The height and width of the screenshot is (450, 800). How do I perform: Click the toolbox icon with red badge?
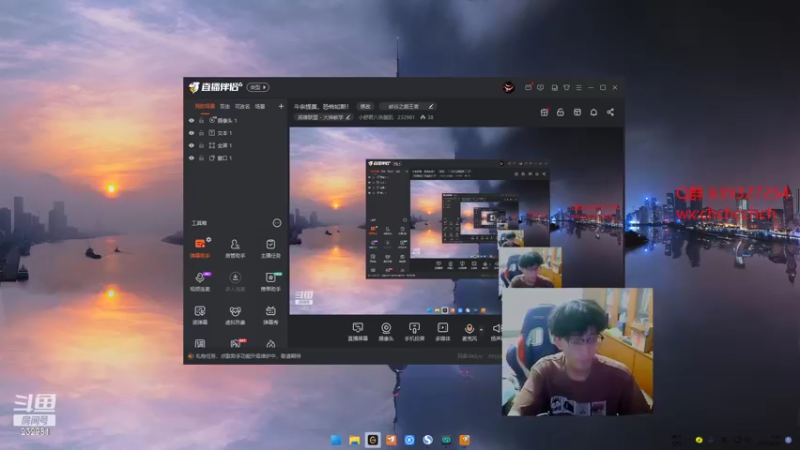coord(235,343)
